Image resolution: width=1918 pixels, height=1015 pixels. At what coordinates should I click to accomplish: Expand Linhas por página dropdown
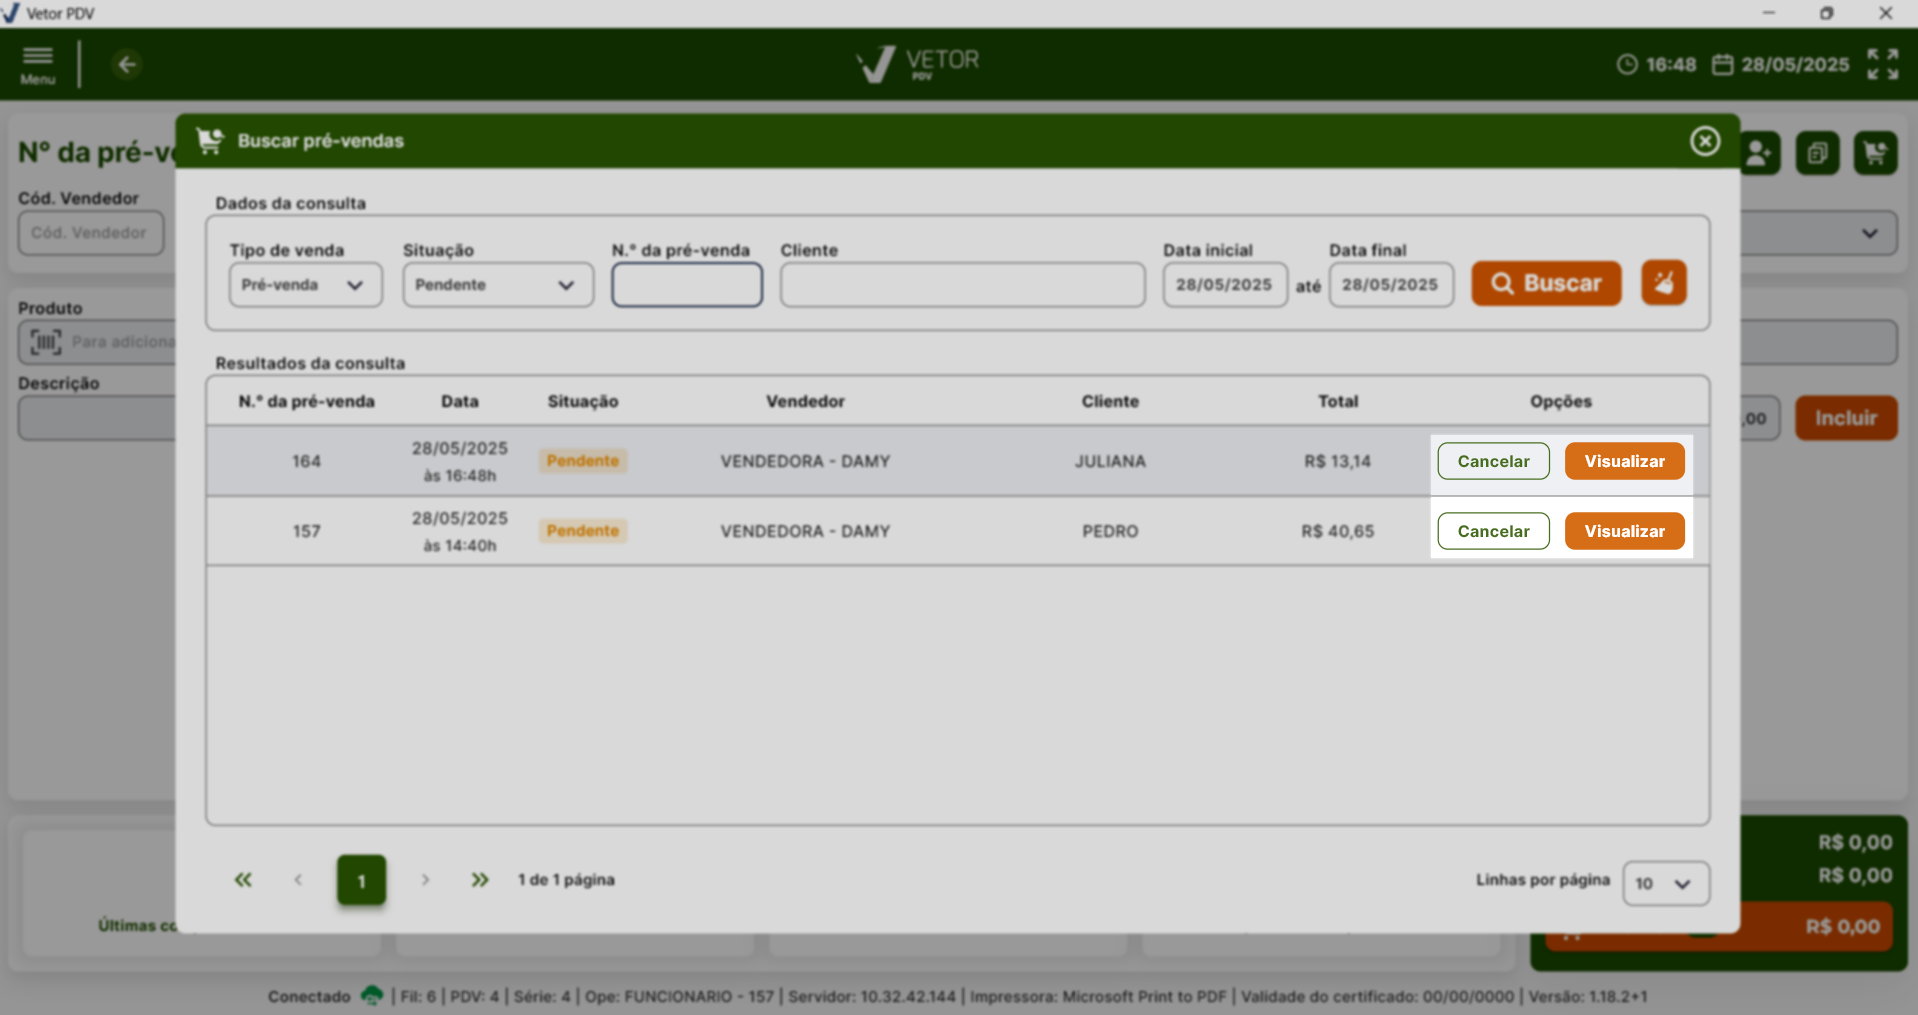[1665, 884]
